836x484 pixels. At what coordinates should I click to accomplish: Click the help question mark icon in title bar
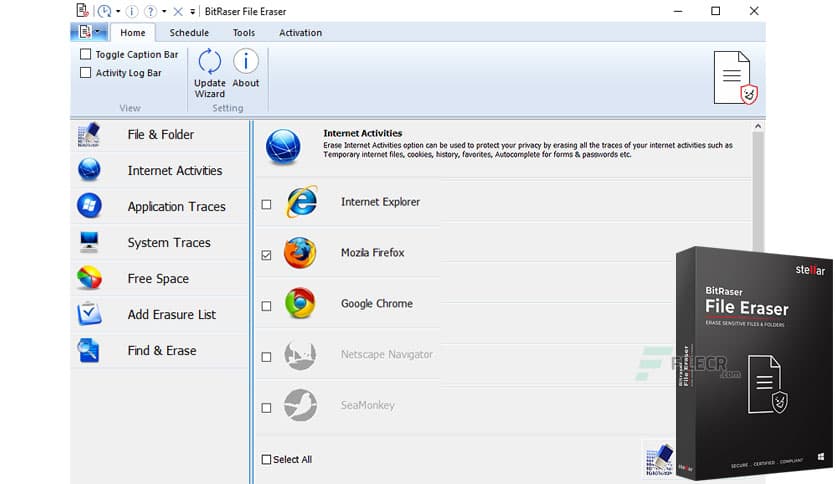pos(150,11)
